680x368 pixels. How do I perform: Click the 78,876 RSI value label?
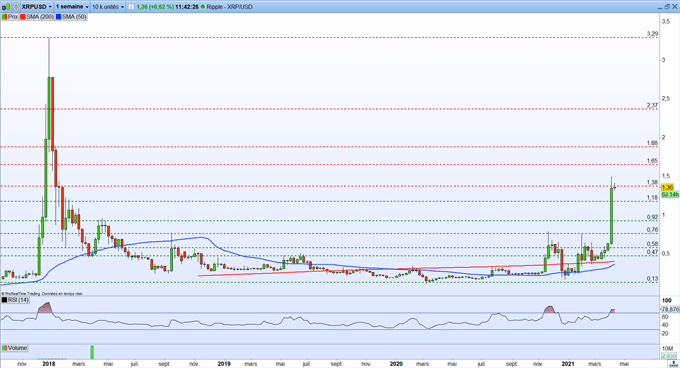click(670, 309)
